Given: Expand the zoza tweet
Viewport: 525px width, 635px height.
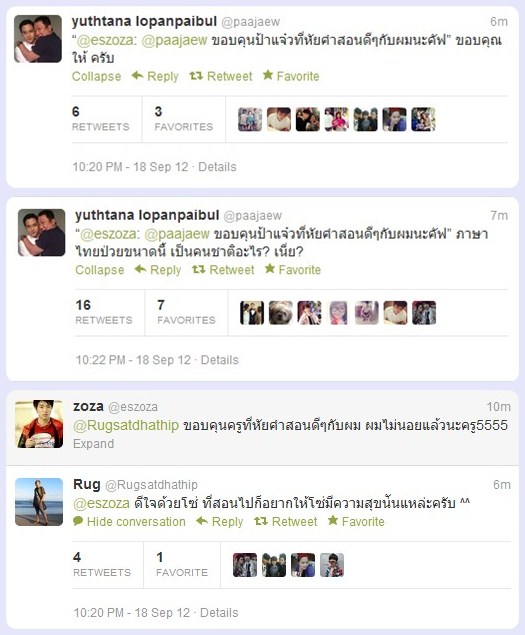Looking at the screenshot, I should [x=93, y=444].
